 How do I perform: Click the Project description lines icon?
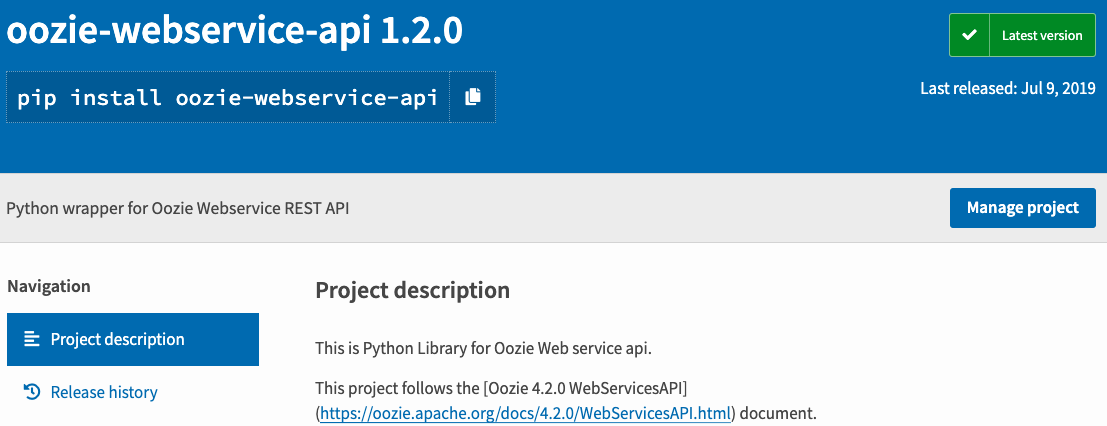click(32, 339)
